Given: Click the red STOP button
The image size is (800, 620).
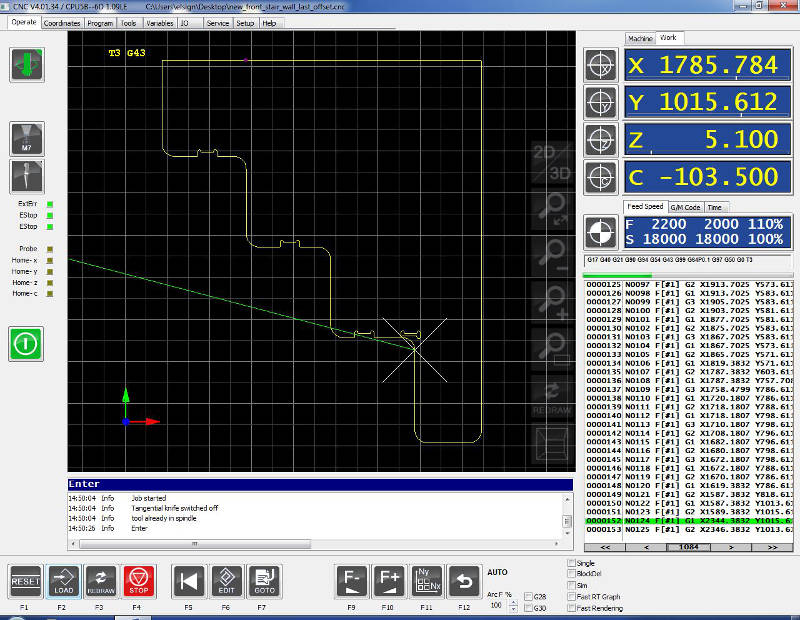Looking at the screenshot, I should click(x=137, y=581).
